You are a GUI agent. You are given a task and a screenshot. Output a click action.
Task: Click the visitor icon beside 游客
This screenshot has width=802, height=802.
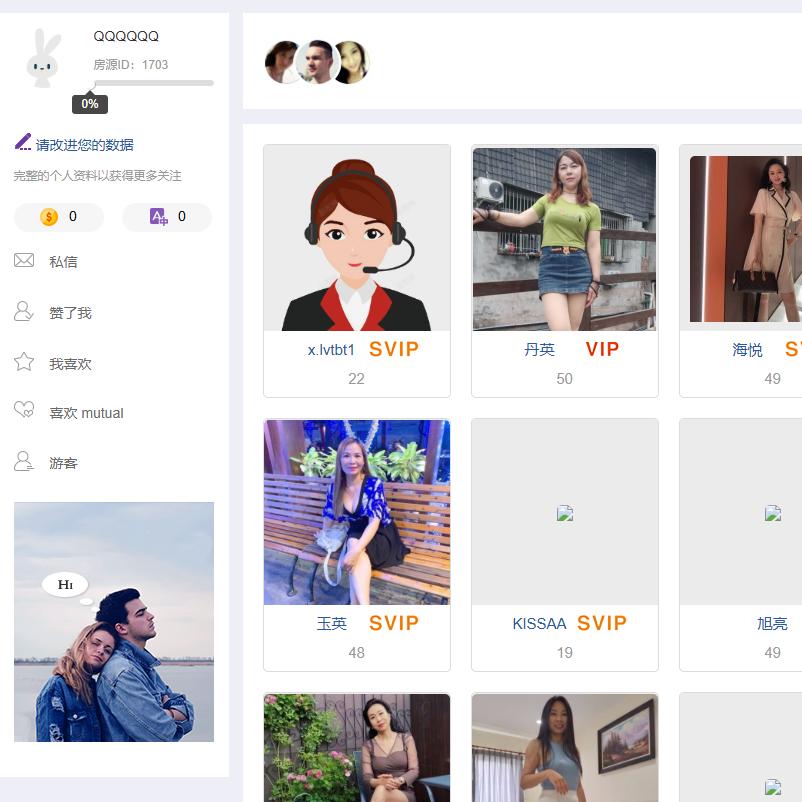coord(24,461)
